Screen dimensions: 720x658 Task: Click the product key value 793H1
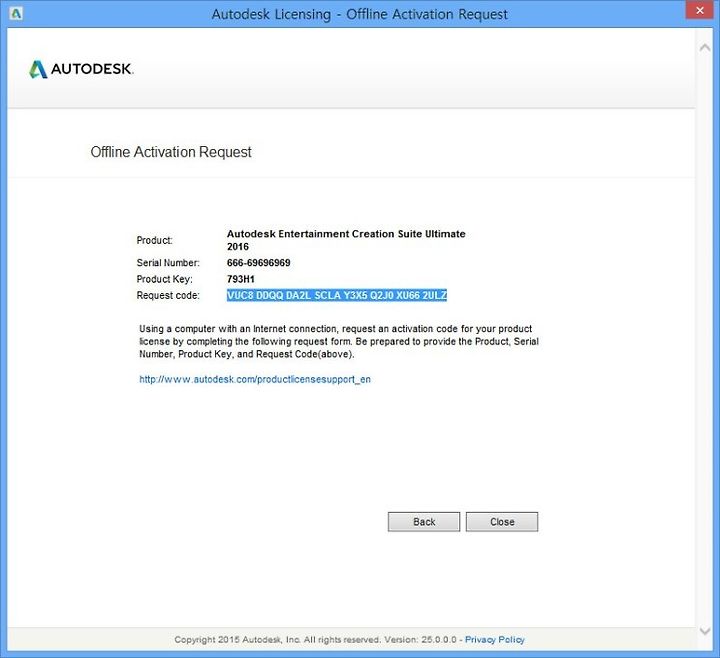tap(241, 279)
